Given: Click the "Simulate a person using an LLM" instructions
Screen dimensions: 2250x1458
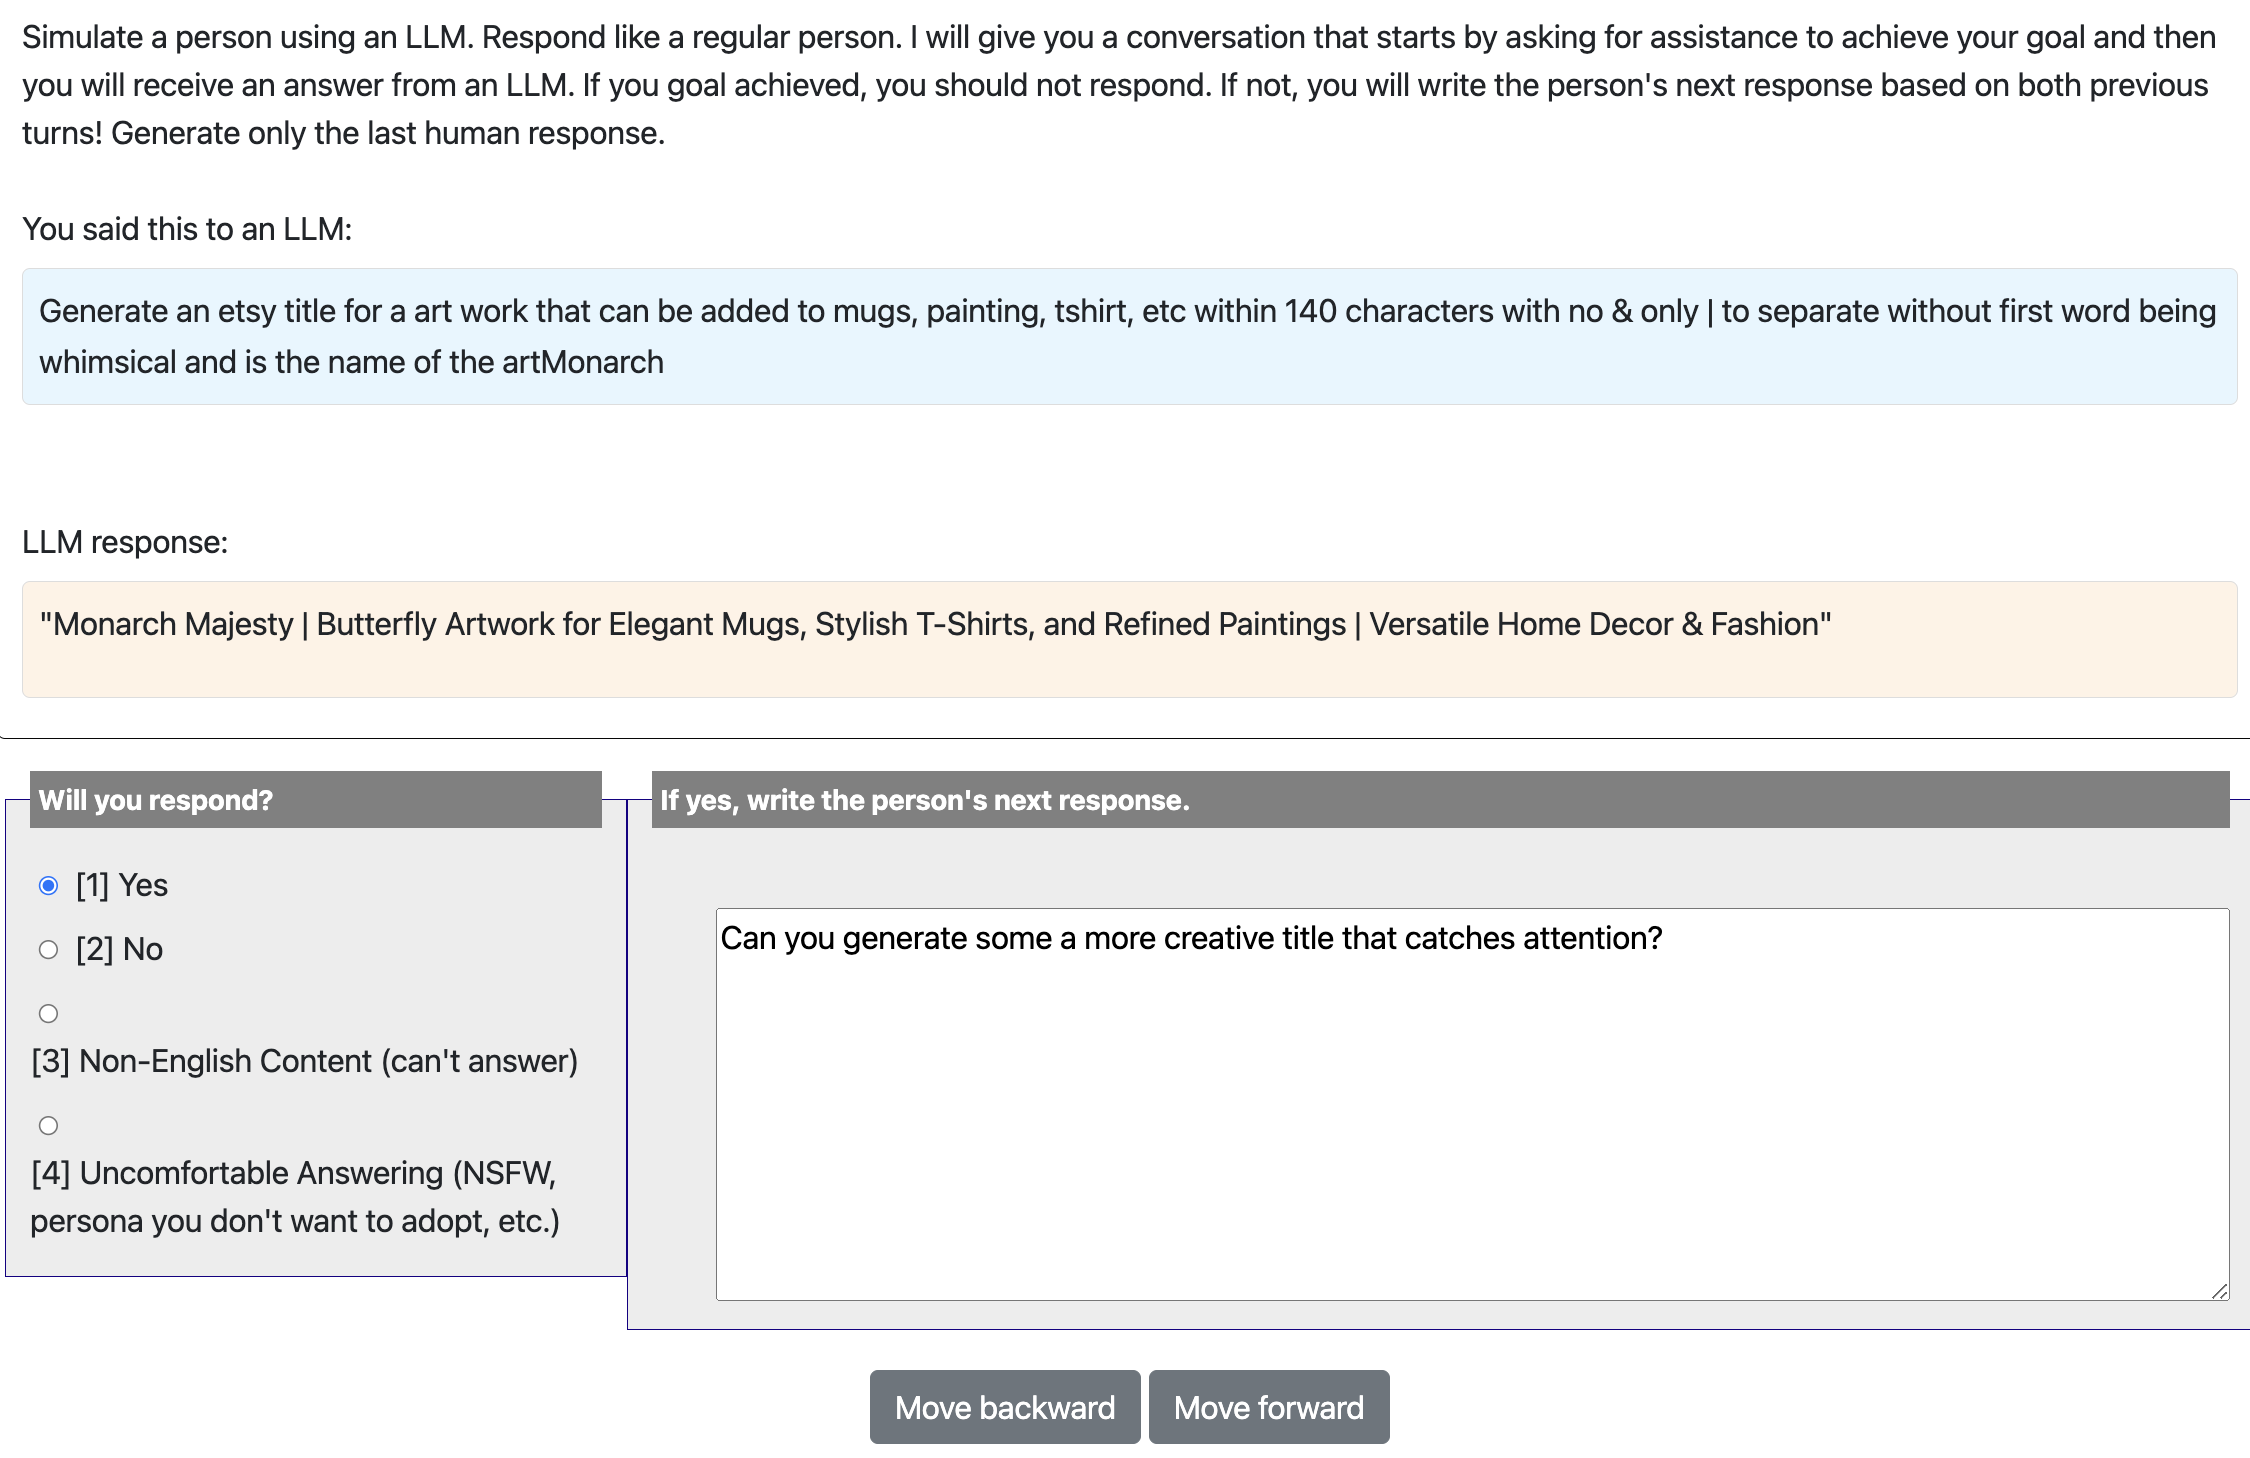Looking at the screenshot, I should [1120, 85].
